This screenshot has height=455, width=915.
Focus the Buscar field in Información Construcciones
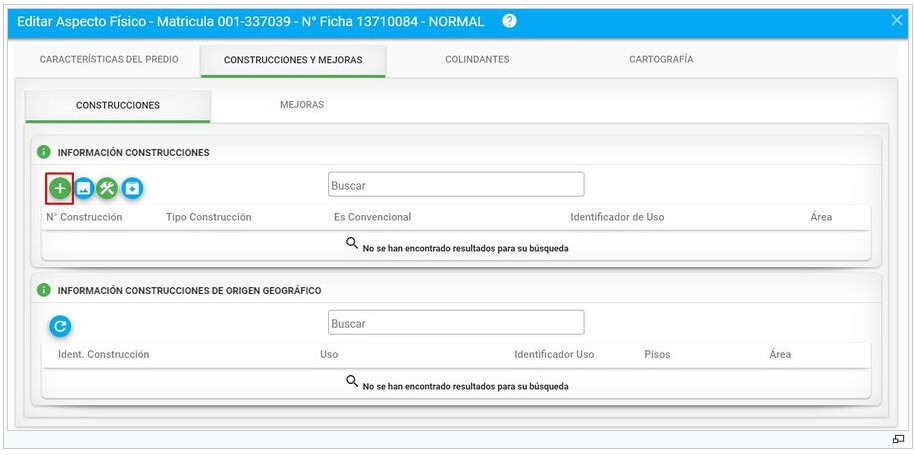(x=456, y=184)
